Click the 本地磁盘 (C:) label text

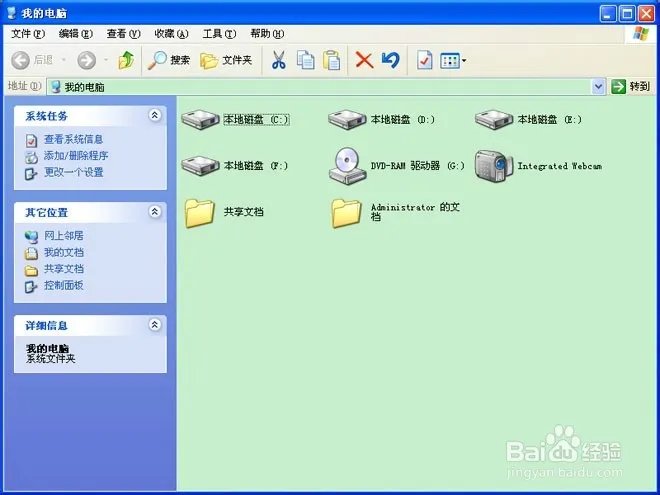256,120
